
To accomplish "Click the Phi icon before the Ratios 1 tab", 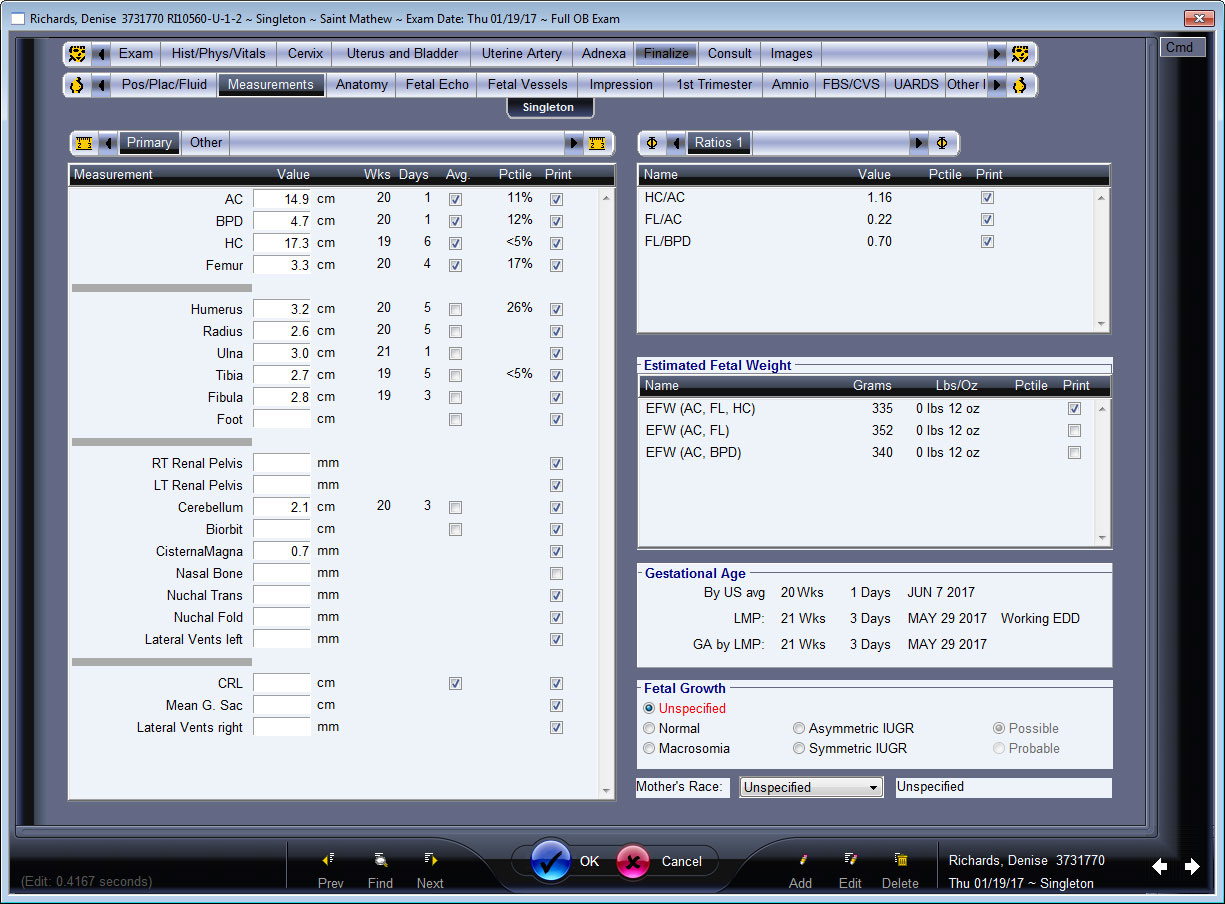I will click(x=652, y=143).
